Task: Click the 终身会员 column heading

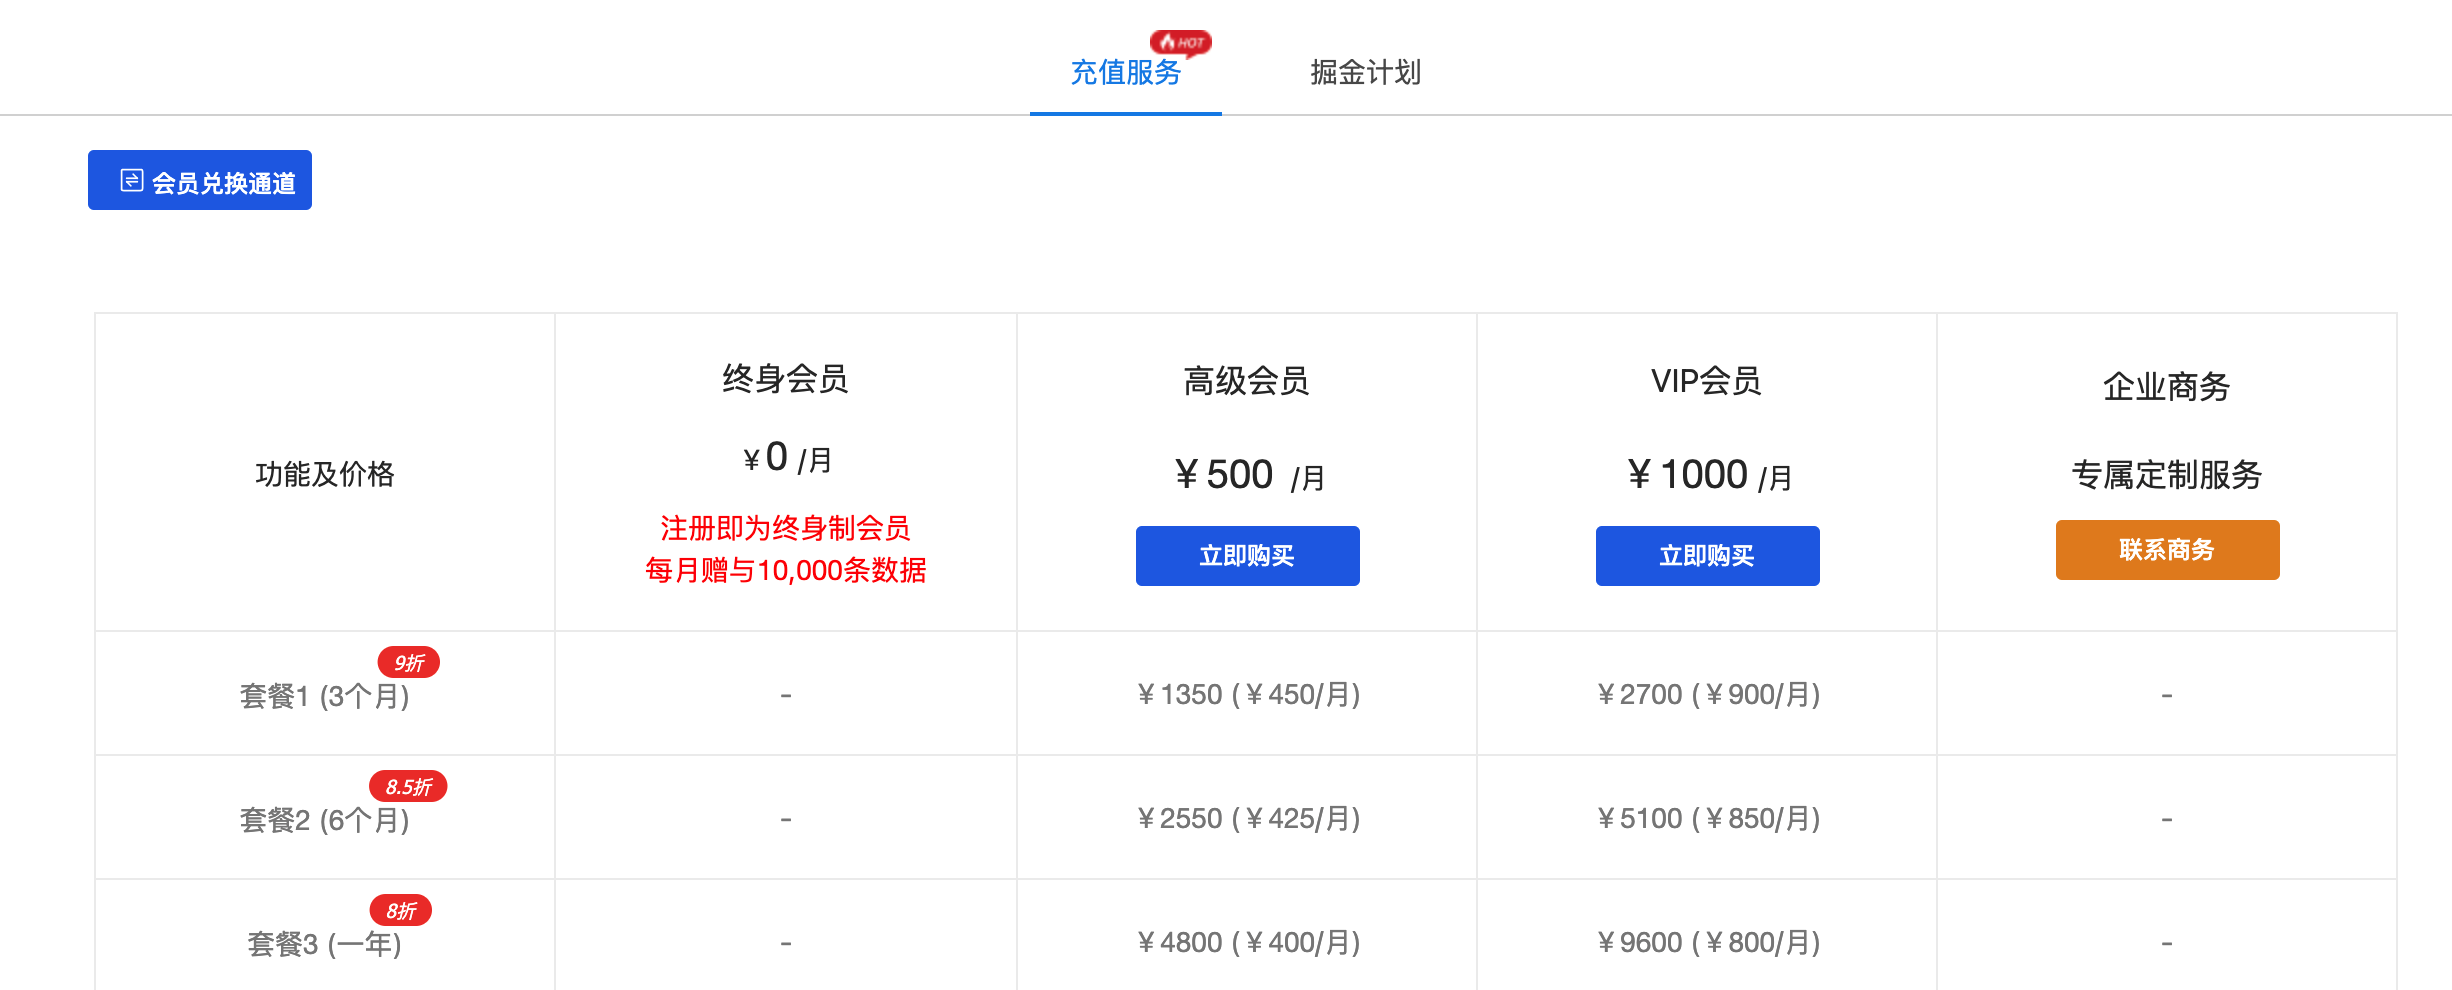Action: click(786, 379)
